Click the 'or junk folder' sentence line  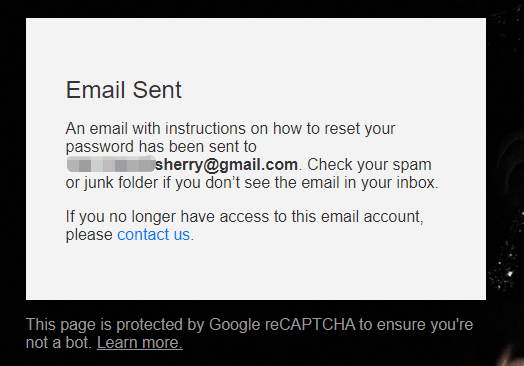252,182
